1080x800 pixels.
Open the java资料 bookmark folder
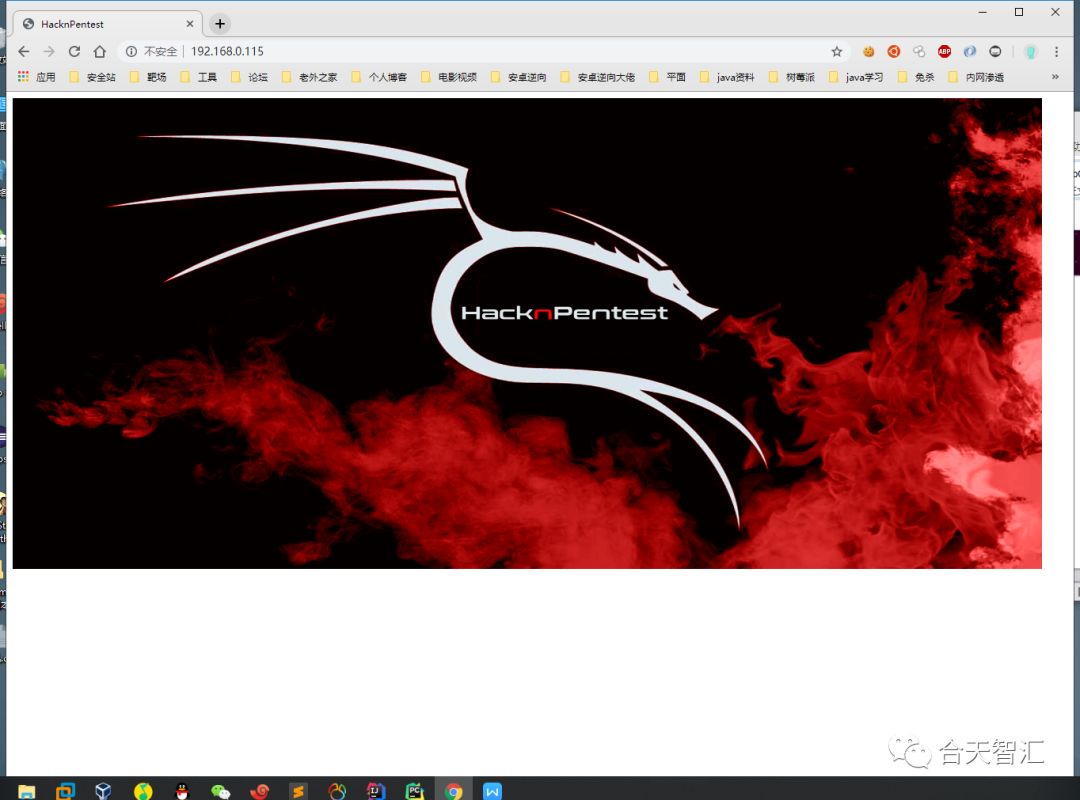point(727,77)
